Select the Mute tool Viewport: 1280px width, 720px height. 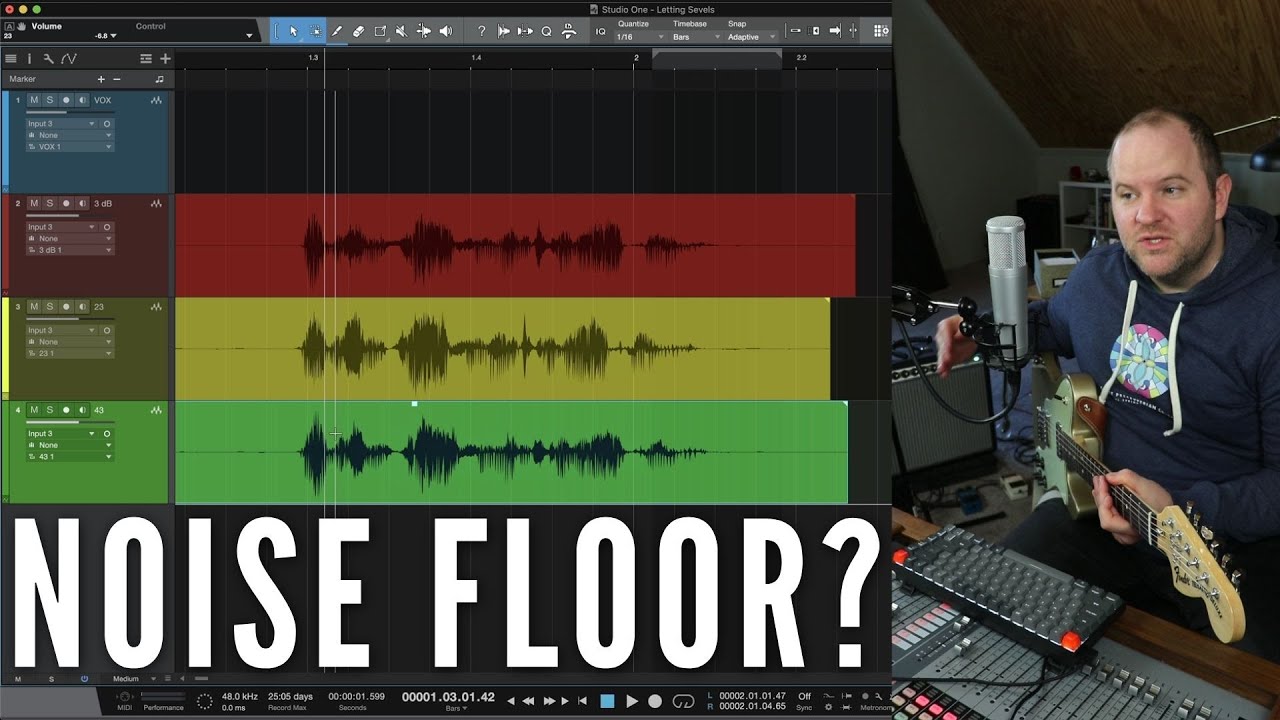[401, 31]
